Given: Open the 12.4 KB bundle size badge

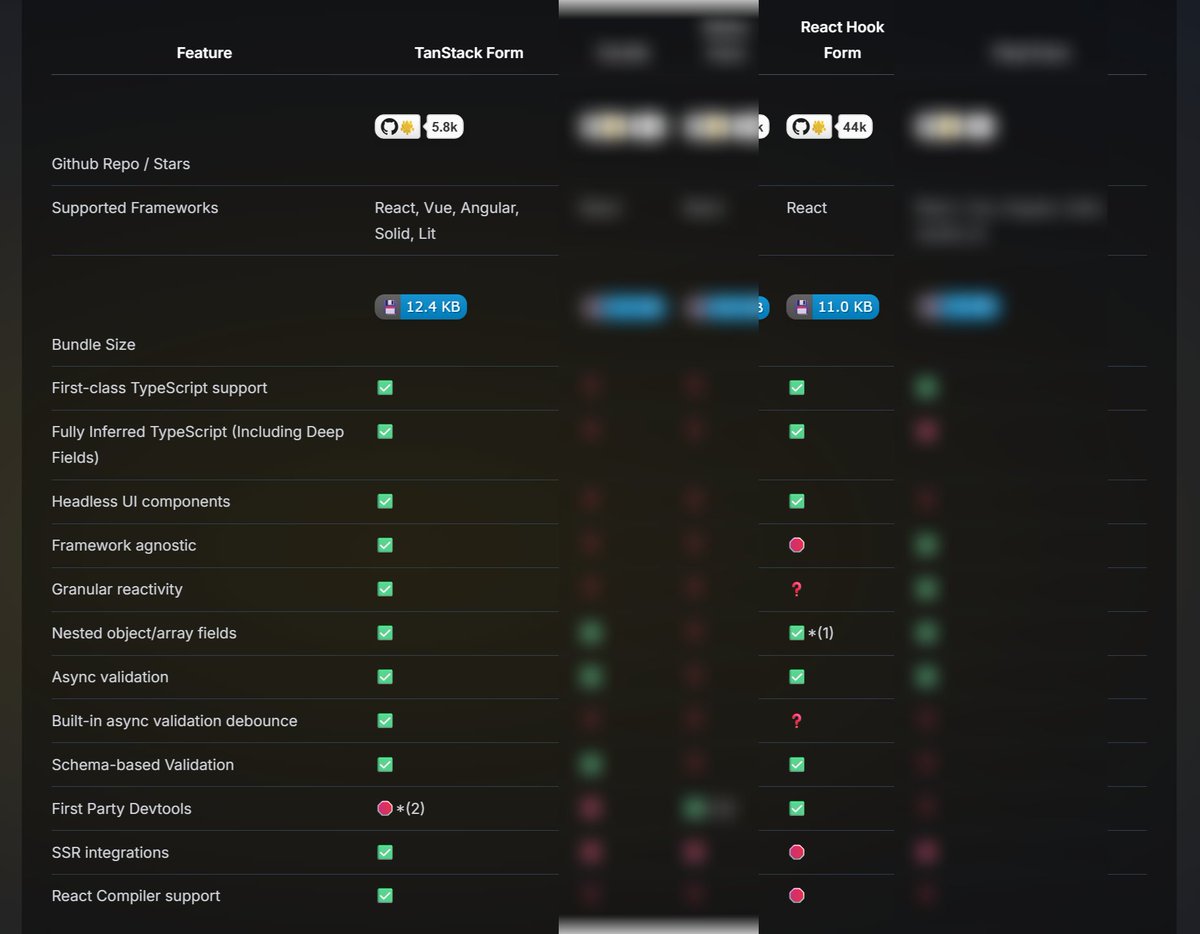Looking at the screenshot, I should tap(421, 307).
